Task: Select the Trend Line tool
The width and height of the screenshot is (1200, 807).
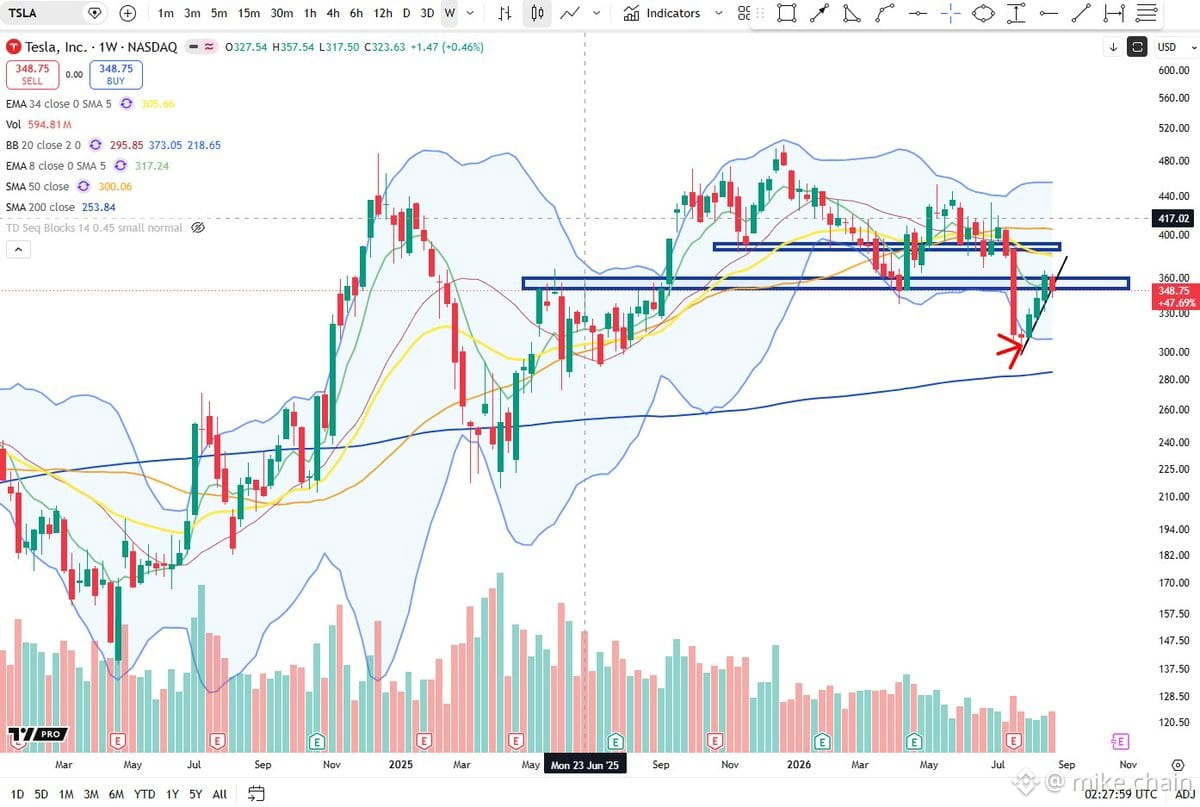Action: click(1081, 13)
